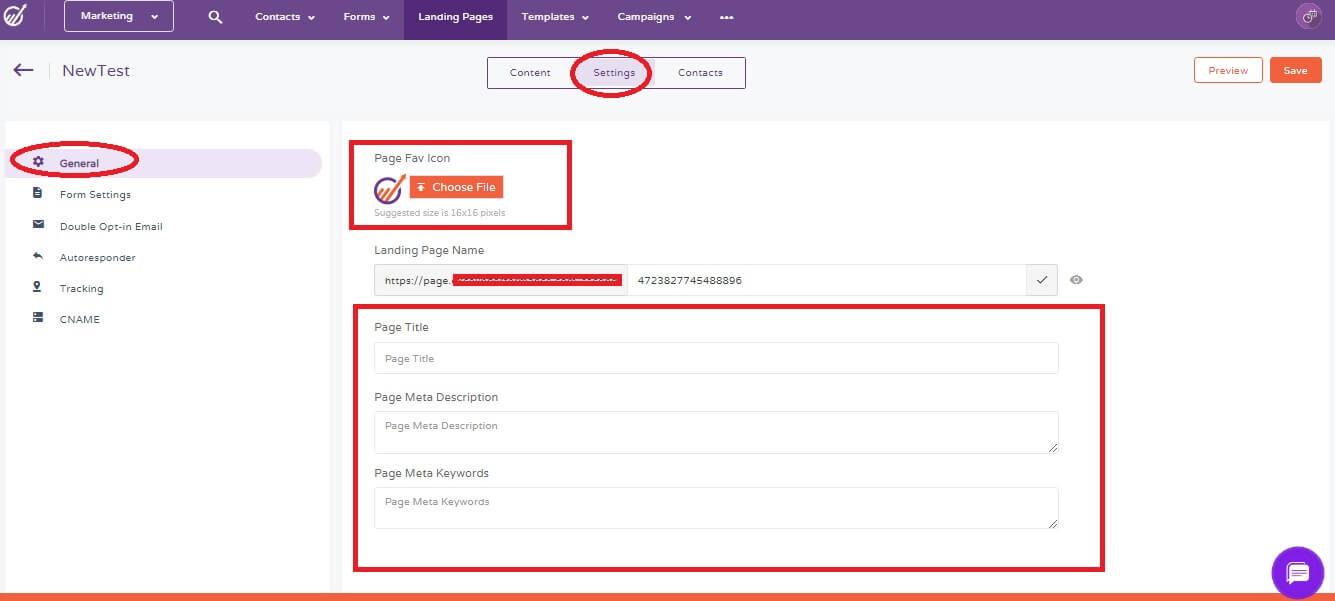Go back using the left arrow icon
This screenshot has height=601, width=1335.
[22, 69]
